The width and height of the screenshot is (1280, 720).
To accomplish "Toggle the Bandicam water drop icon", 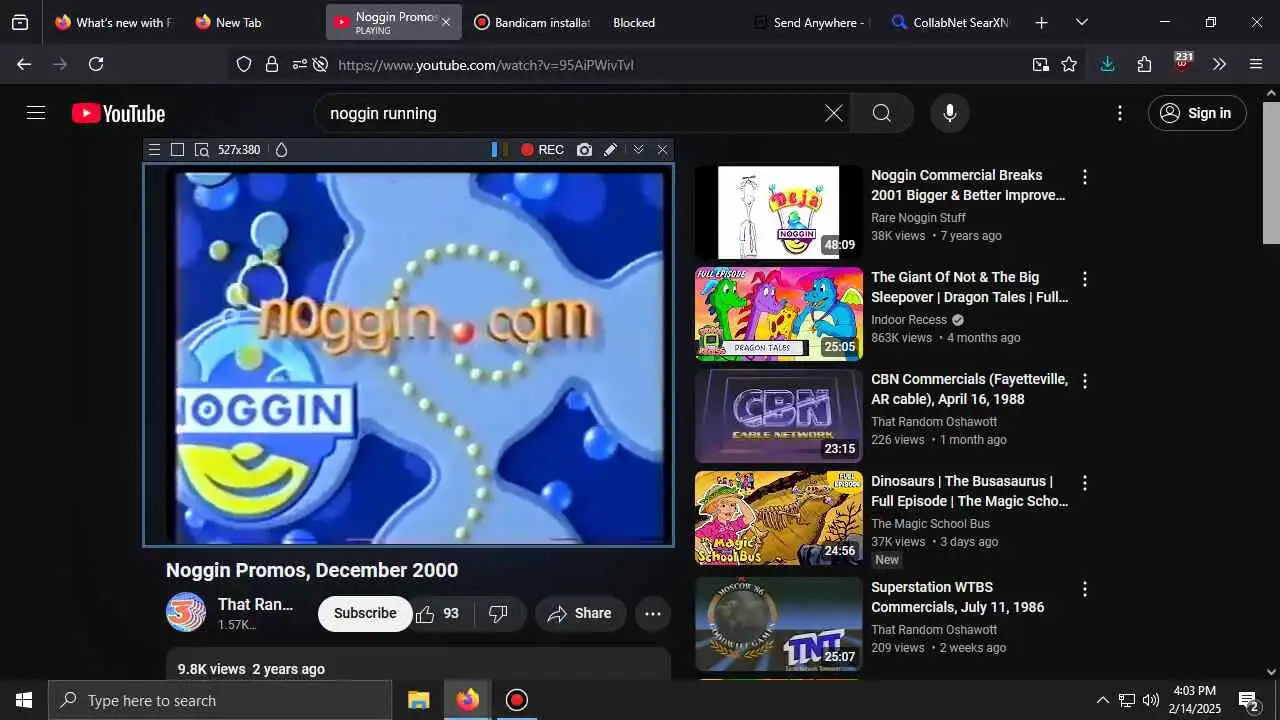I will coord(281,150).
